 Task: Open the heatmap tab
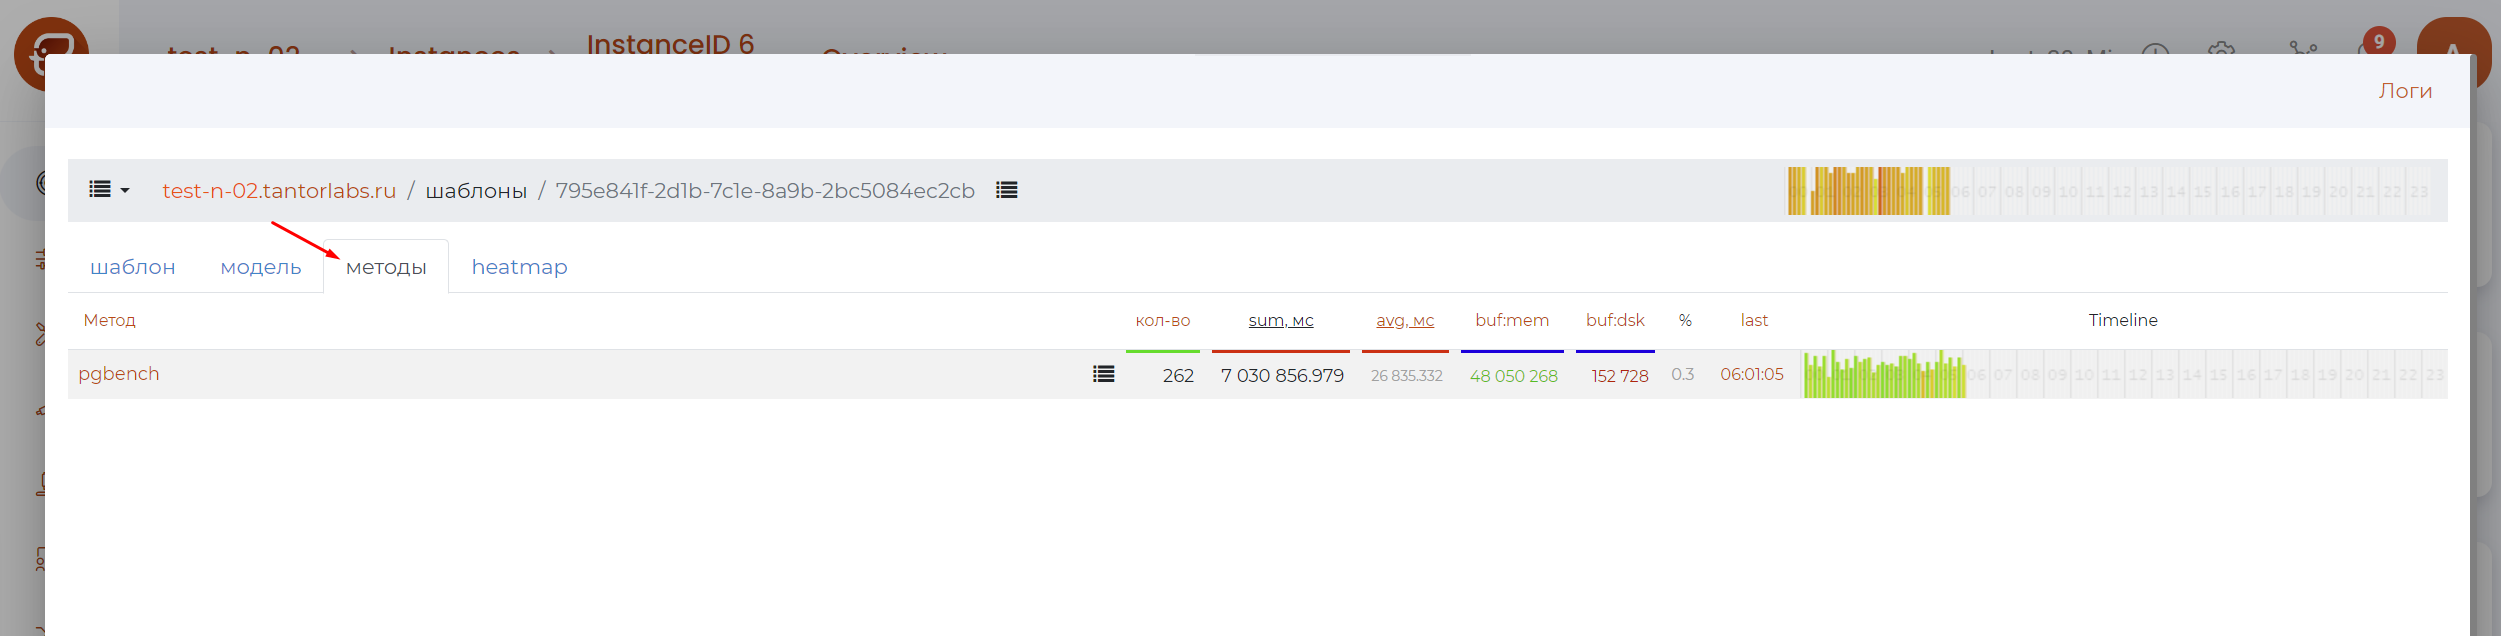click(x=519, y=267)
